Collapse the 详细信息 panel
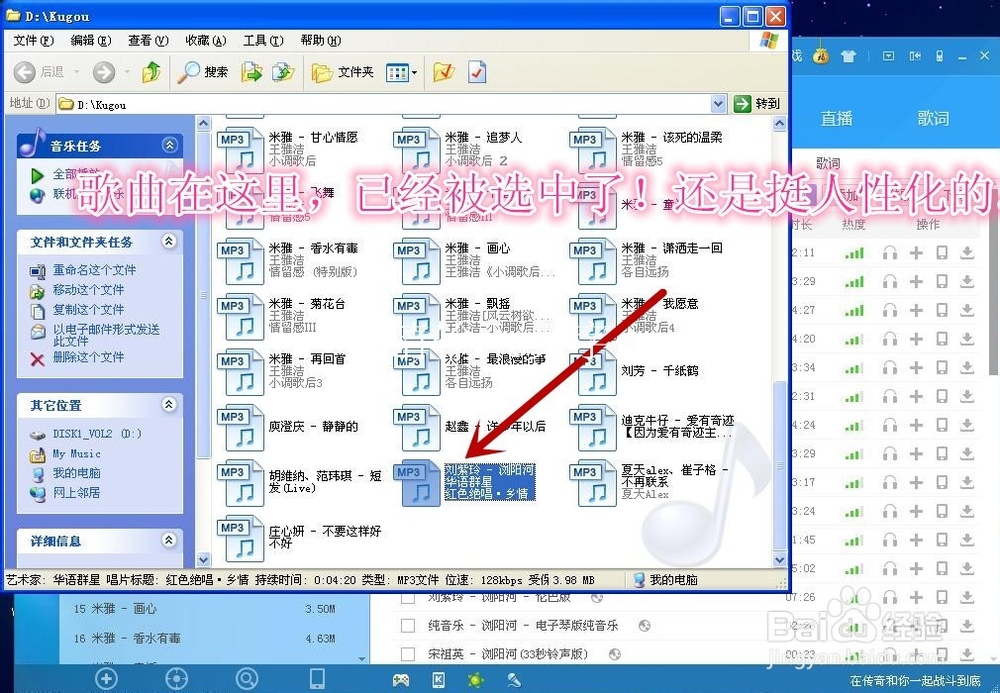 coord(169,540)
